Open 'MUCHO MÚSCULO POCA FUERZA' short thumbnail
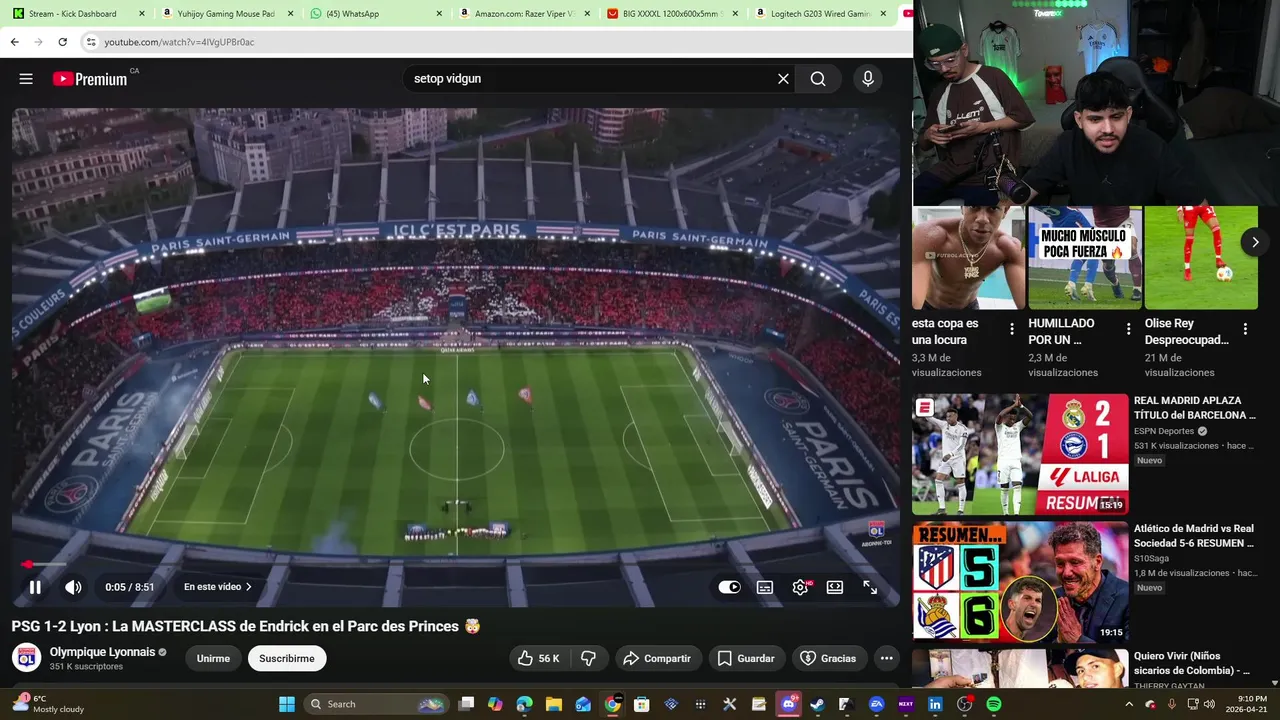This screenshot has height=720, width=1280. pos(1085,258)
